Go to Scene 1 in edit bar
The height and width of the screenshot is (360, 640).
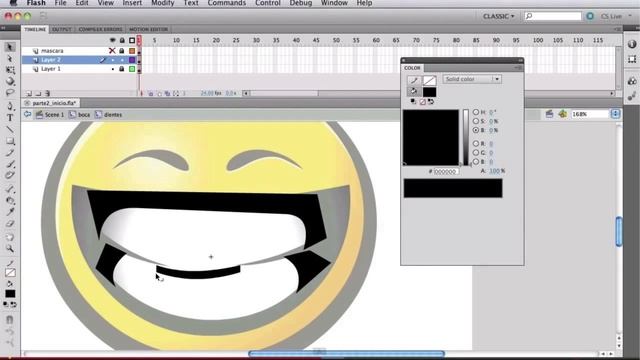point(50,115)
